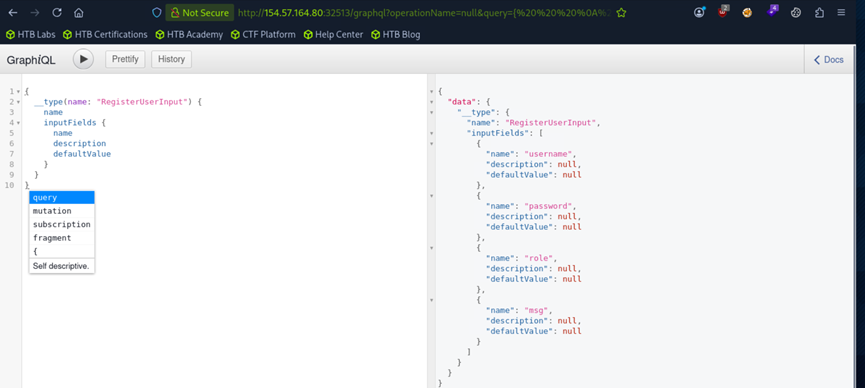Open the browser hamburger menu
This screenshot has height=388, width=865.
(841, 13)
